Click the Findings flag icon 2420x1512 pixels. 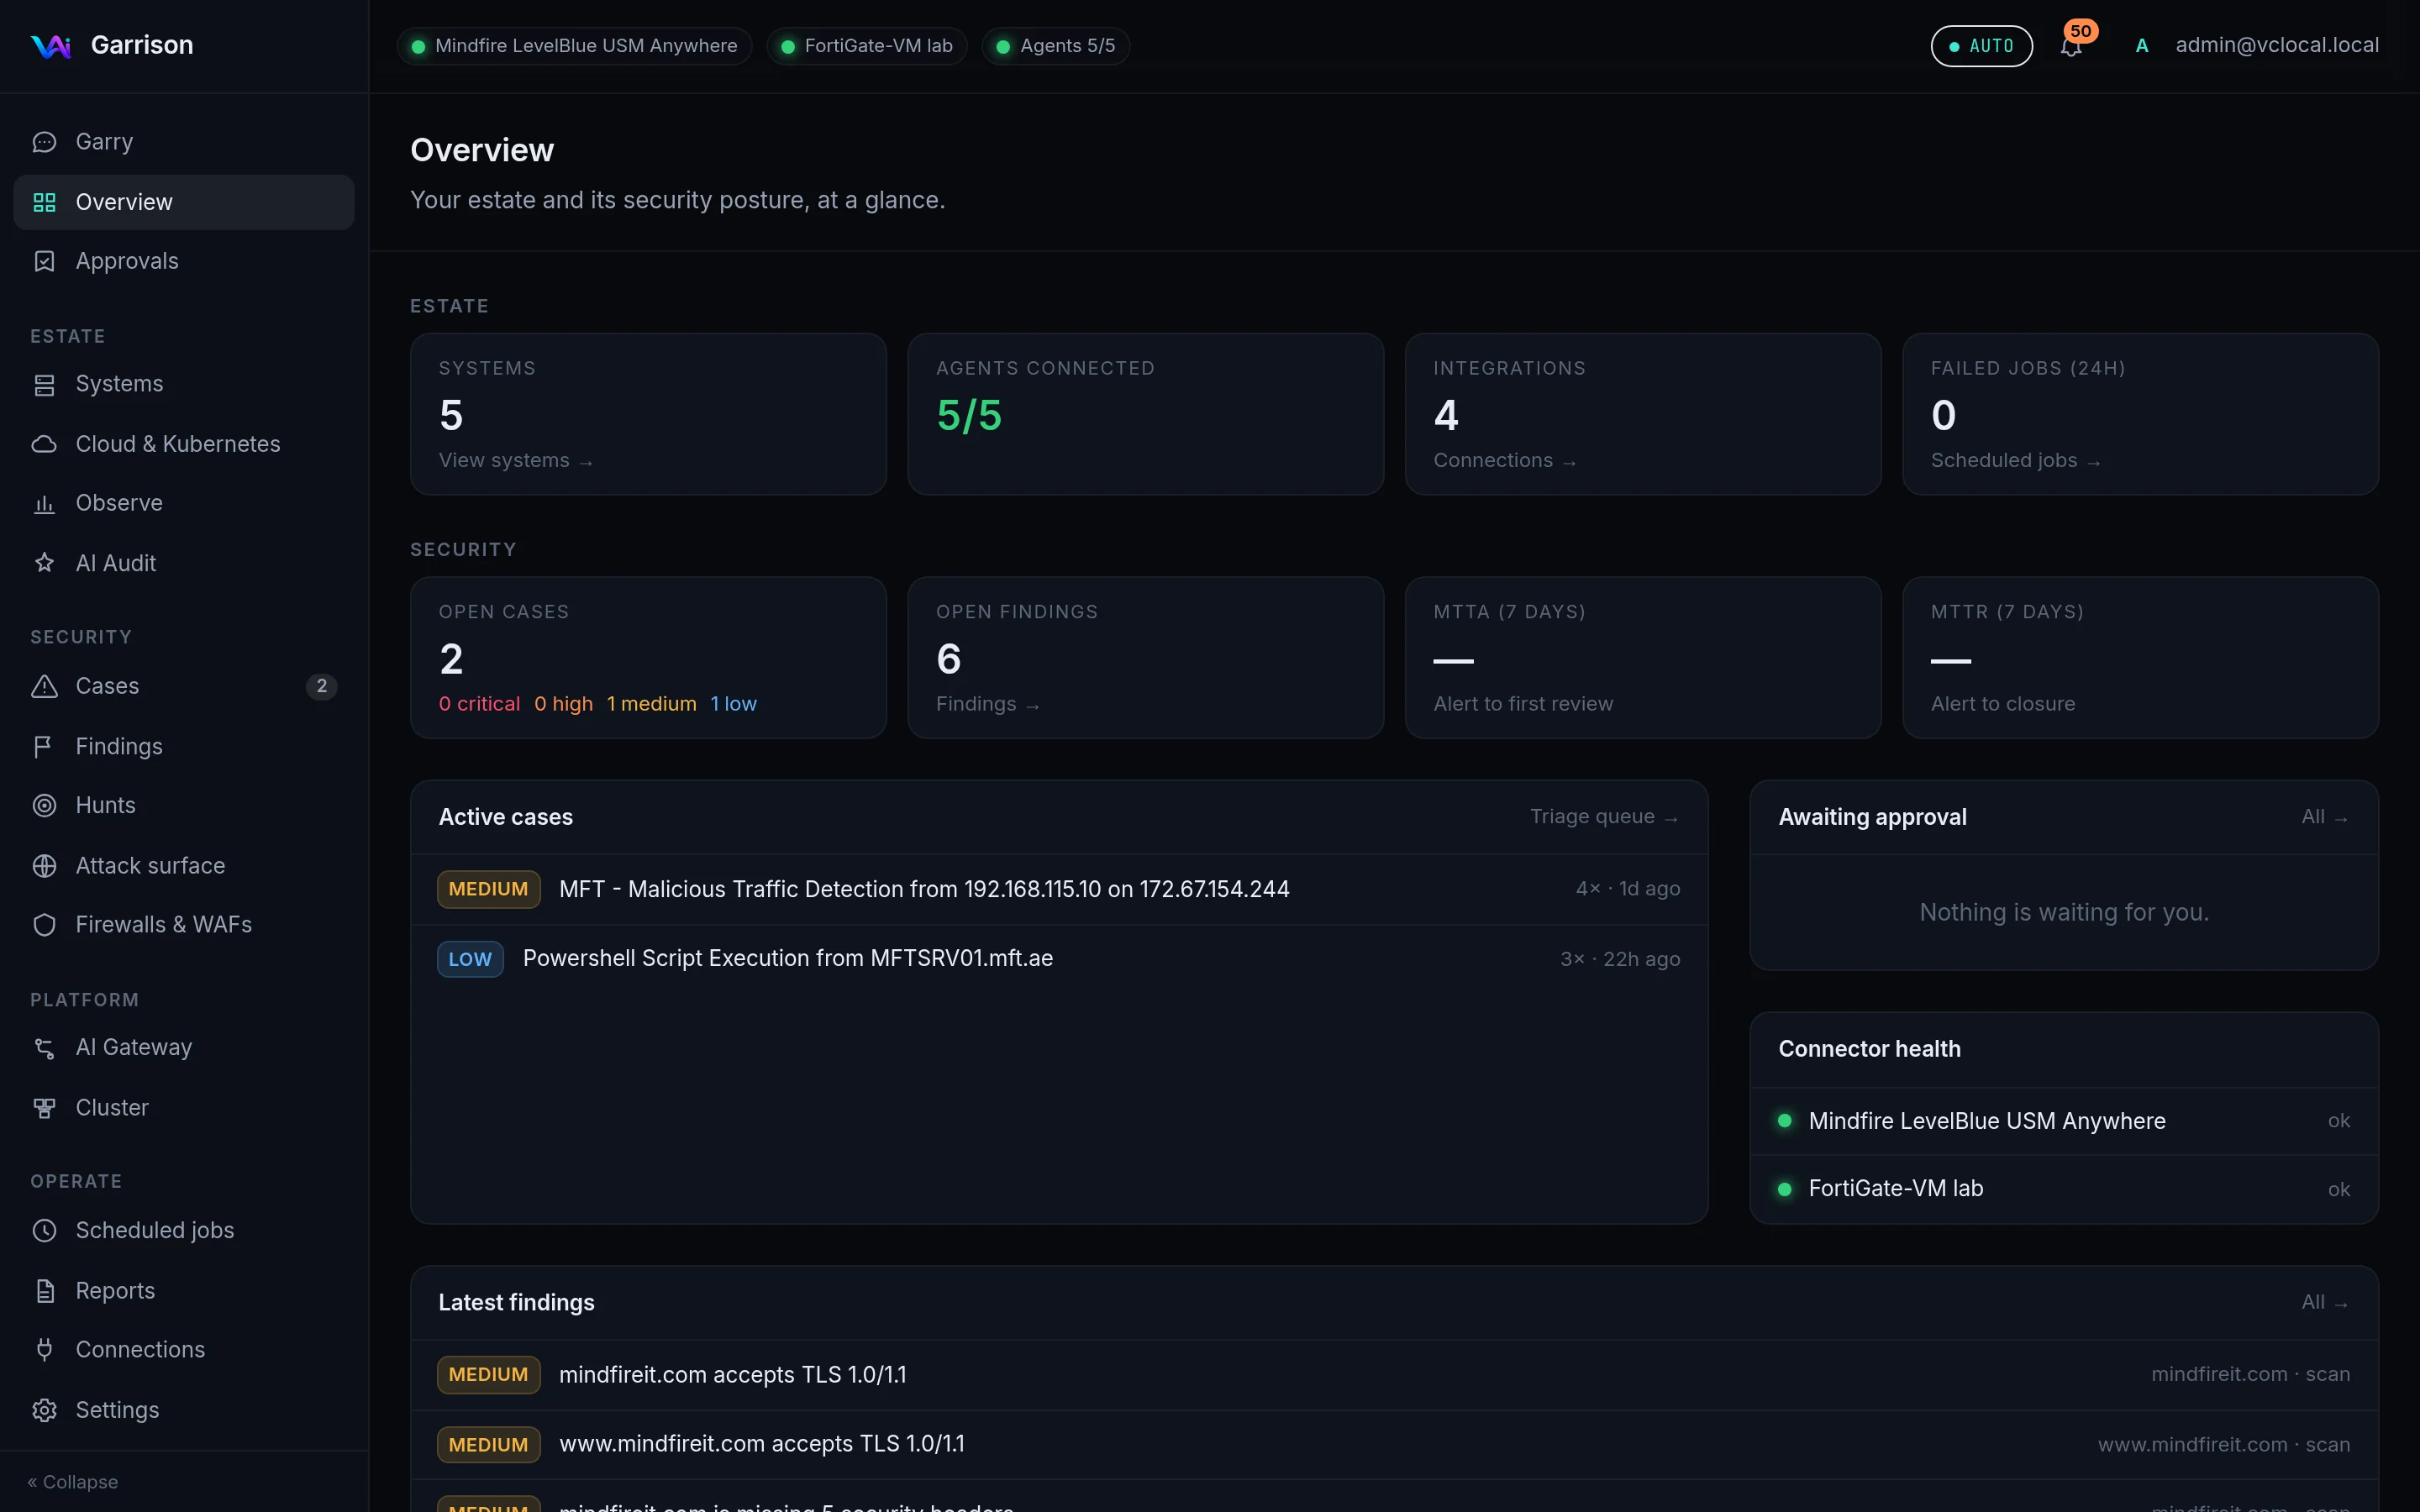click(x=44, y=746)
